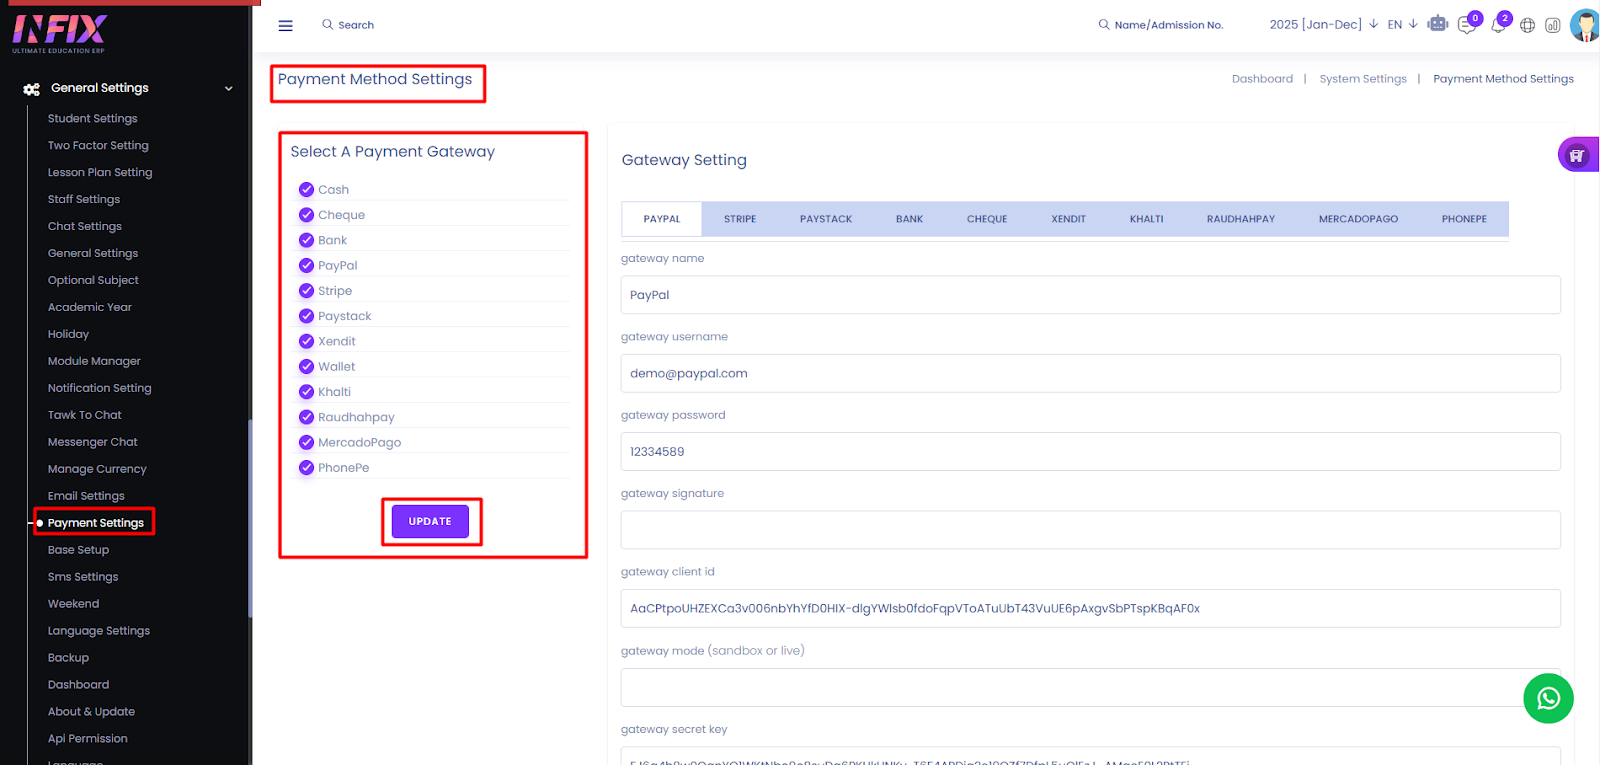The height and width of the screenshot is (765, 1600).
Task: Toggle the Cheque gateway checkbox
Action: 306,214
